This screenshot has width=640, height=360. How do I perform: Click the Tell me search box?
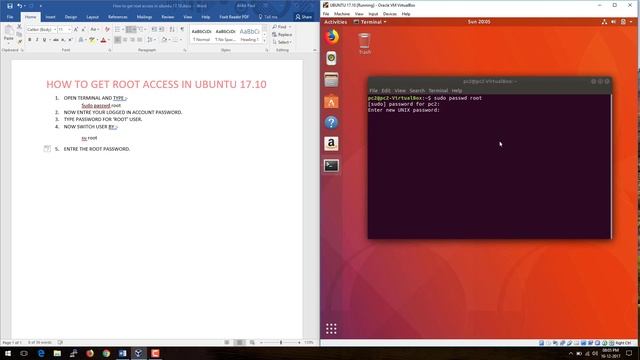pos(268,17)
